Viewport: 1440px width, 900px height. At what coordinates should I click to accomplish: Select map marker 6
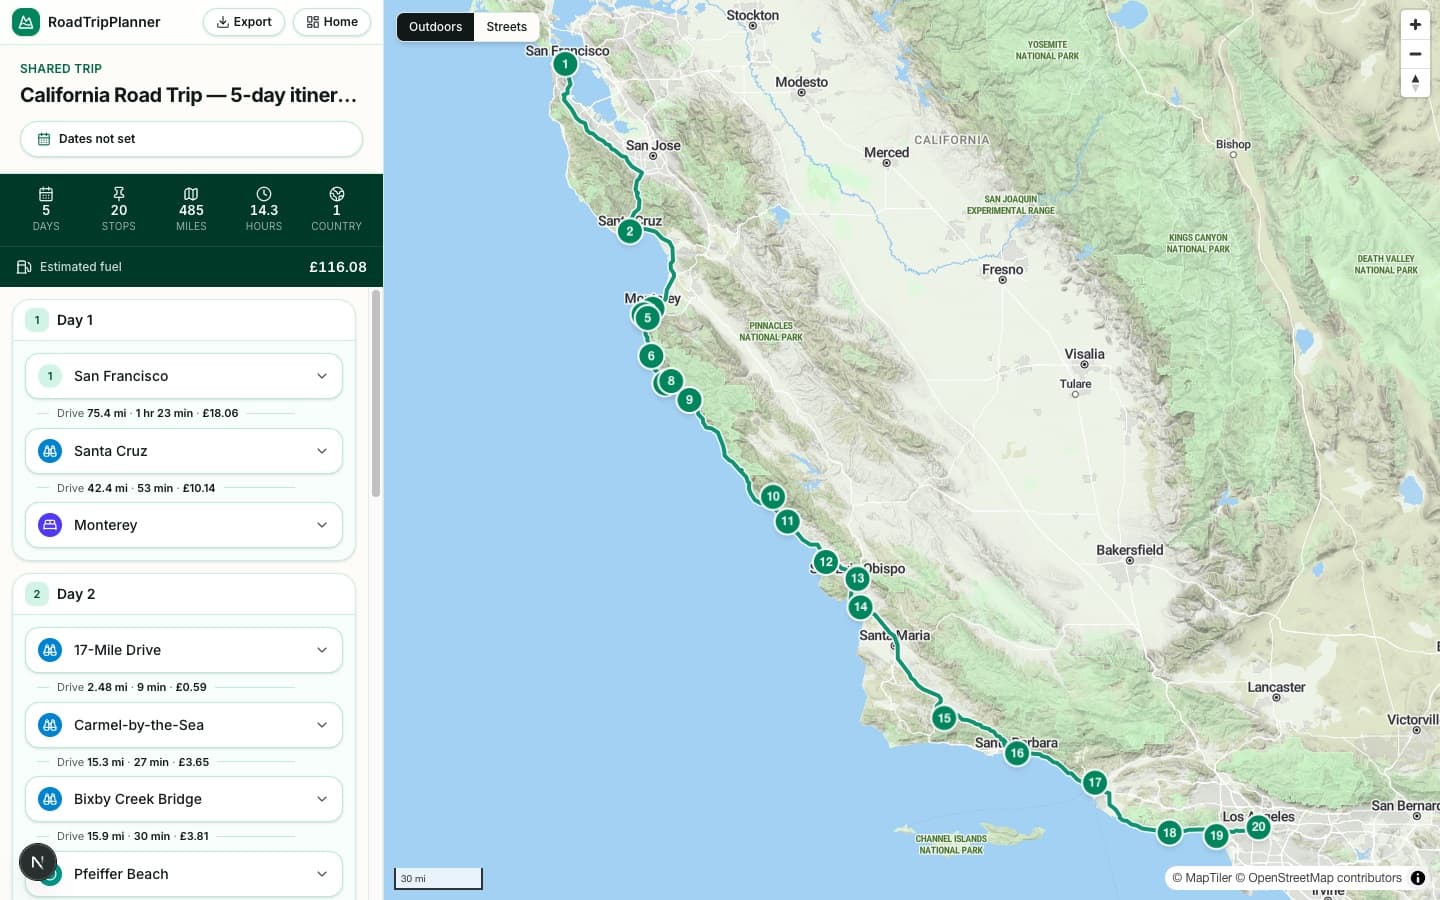[651, 356]
